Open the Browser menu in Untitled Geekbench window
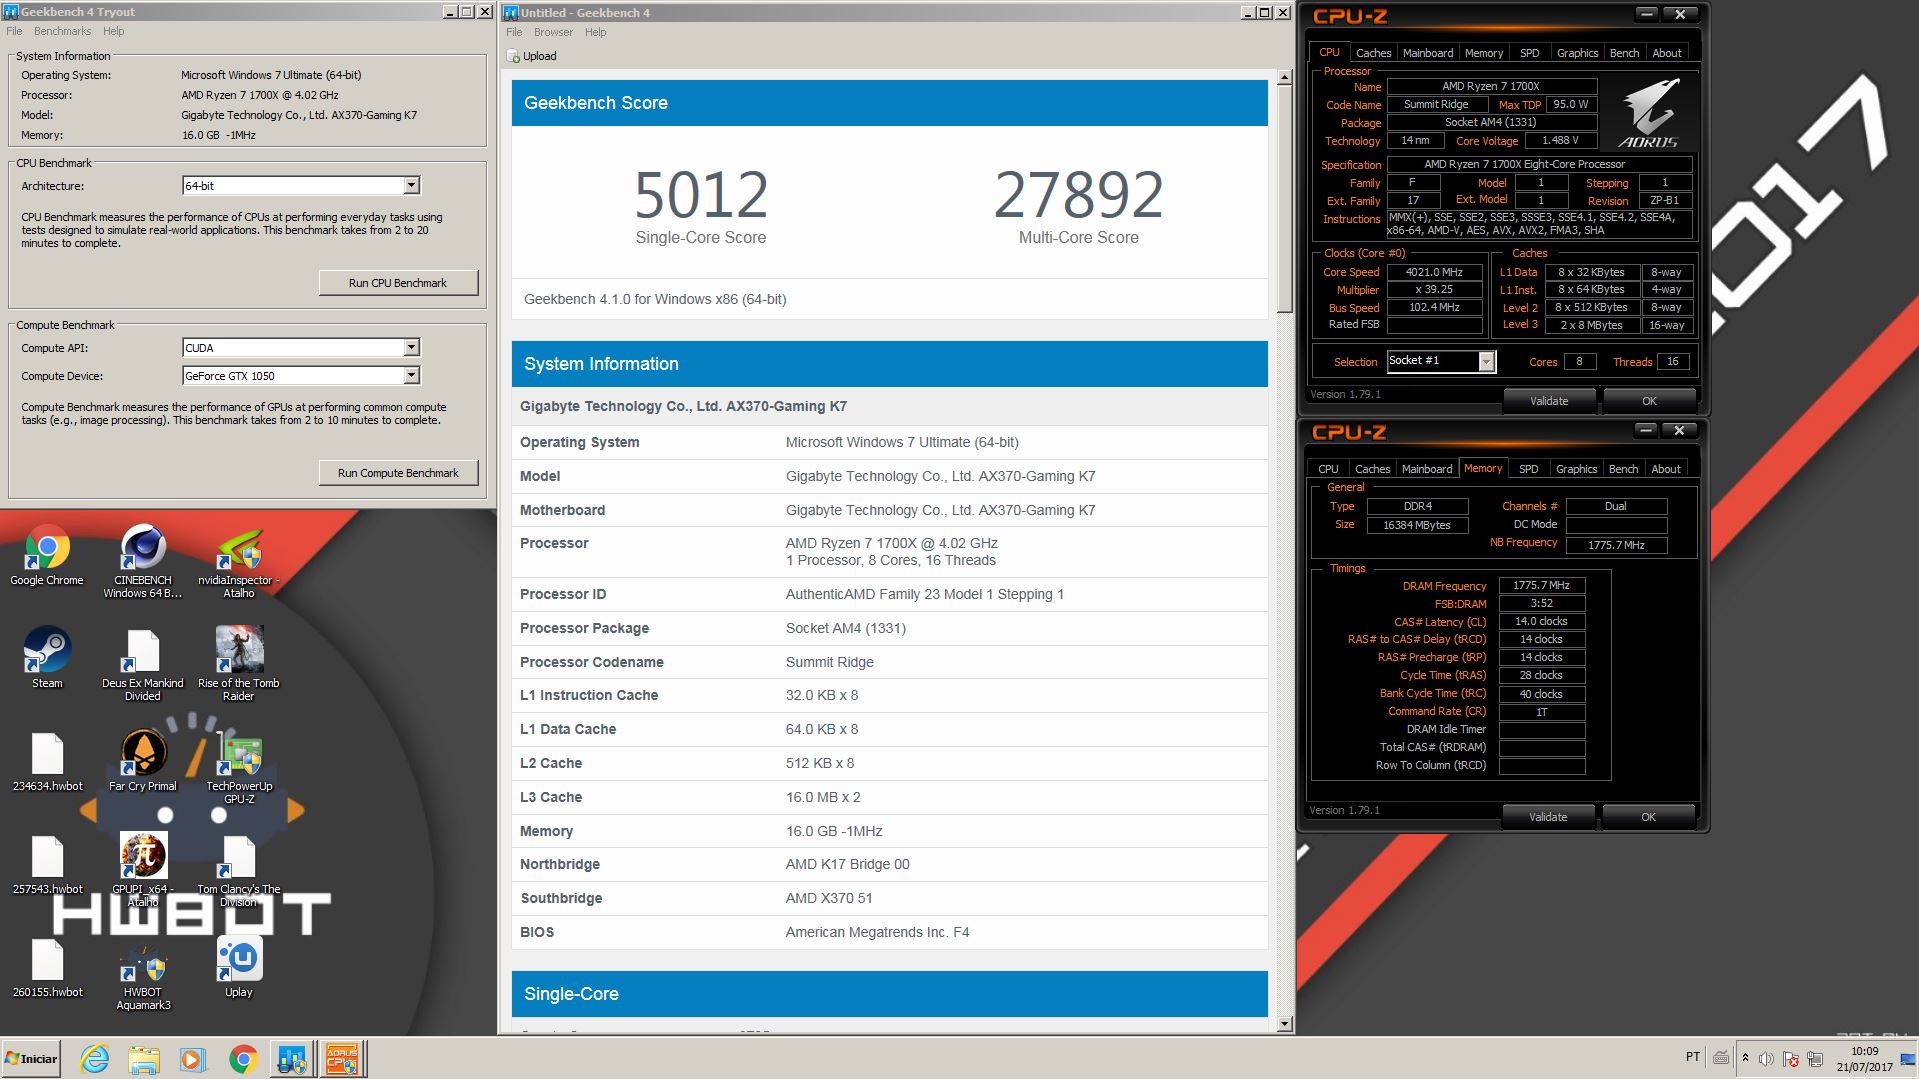The image size is (1919, 1079). [x=553, y=32]
